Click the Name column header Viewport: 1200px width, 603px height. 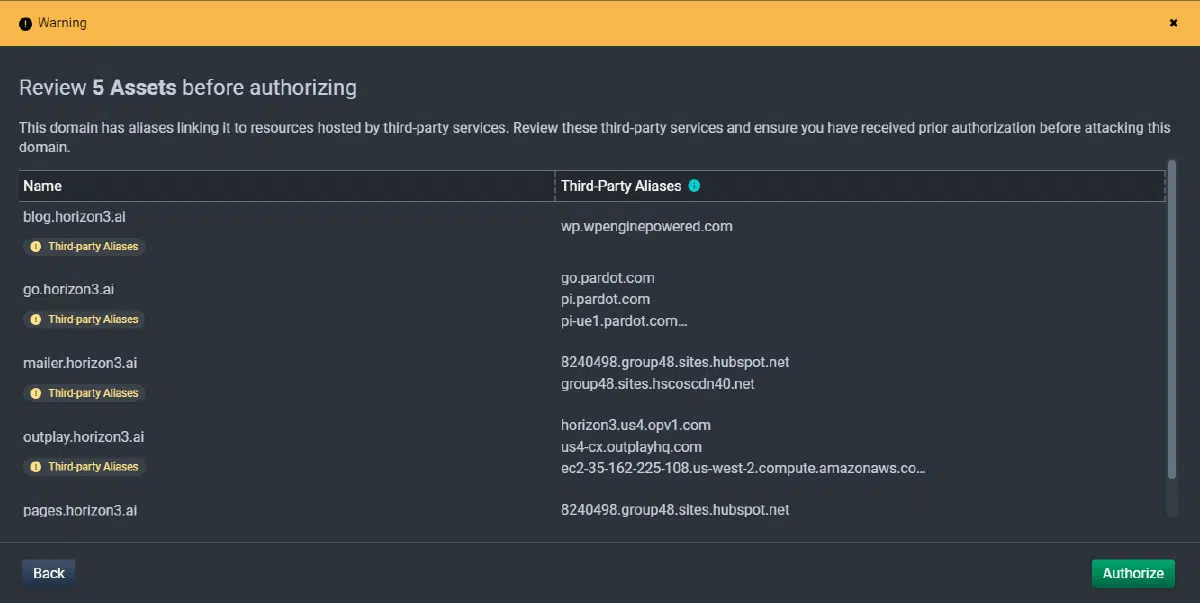[287, 186]
